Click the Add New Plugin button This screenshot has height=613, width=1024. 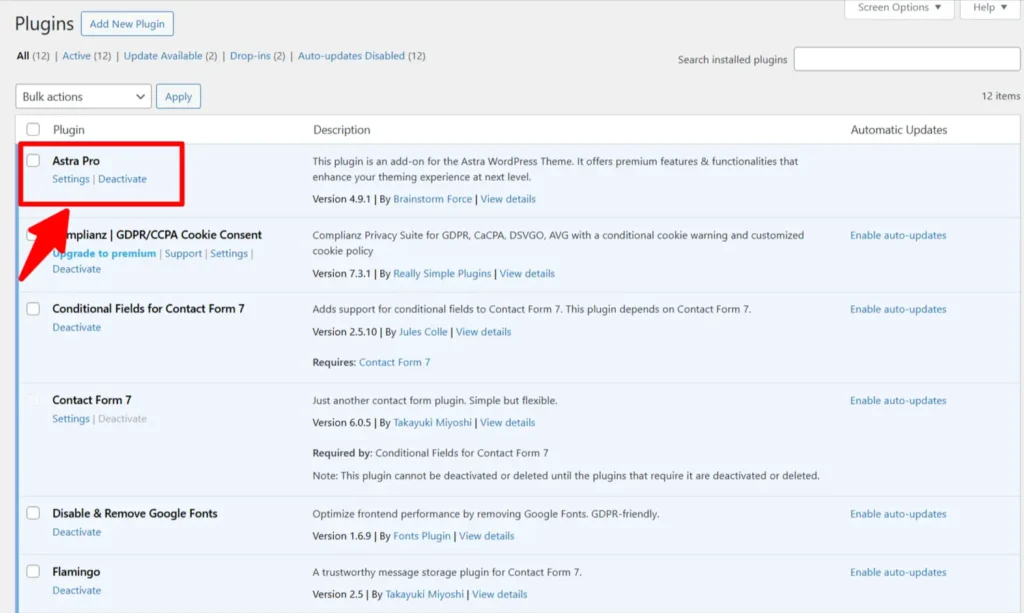pyautogui.click(x=127, y=23)
